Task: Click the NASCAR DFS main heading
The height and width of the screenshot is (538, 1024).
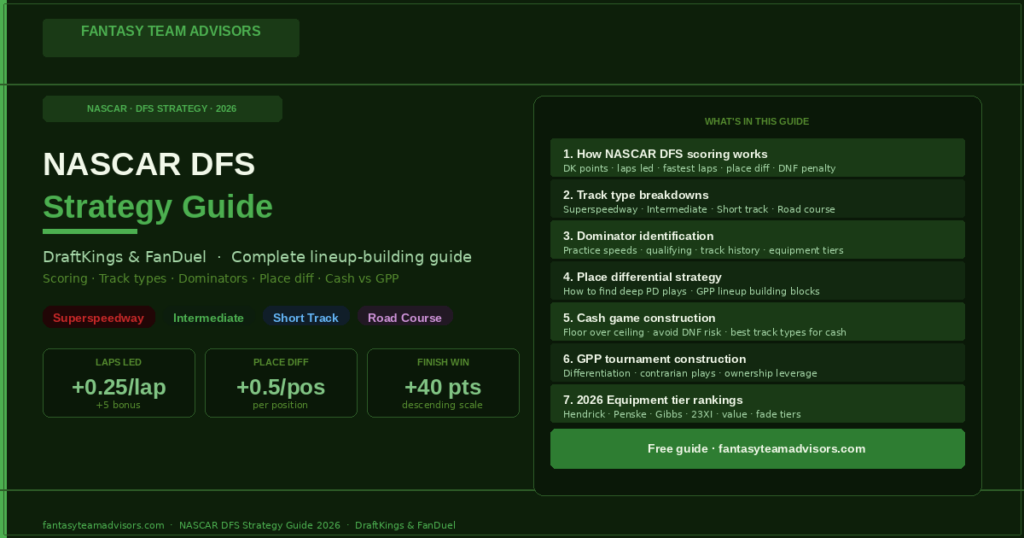Action: point(149,164)
